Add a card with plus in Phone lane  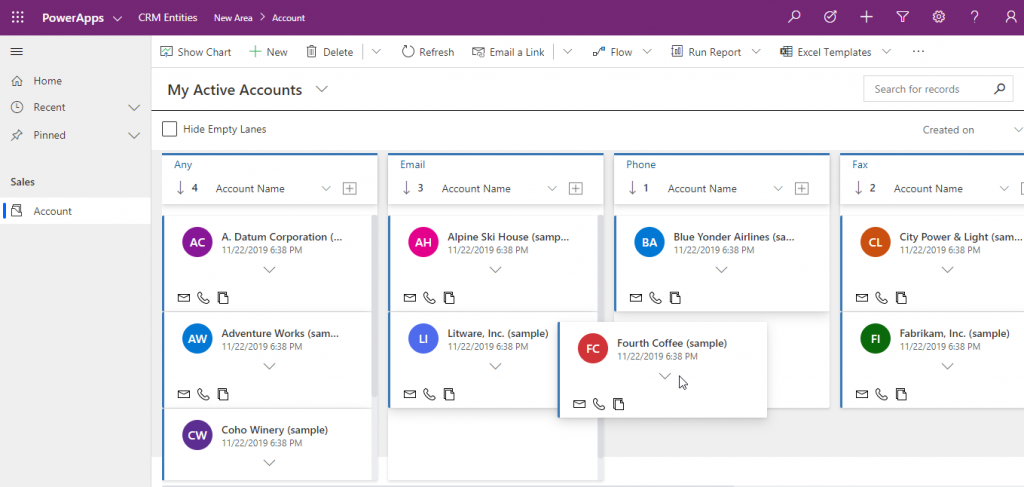[801, 189]
